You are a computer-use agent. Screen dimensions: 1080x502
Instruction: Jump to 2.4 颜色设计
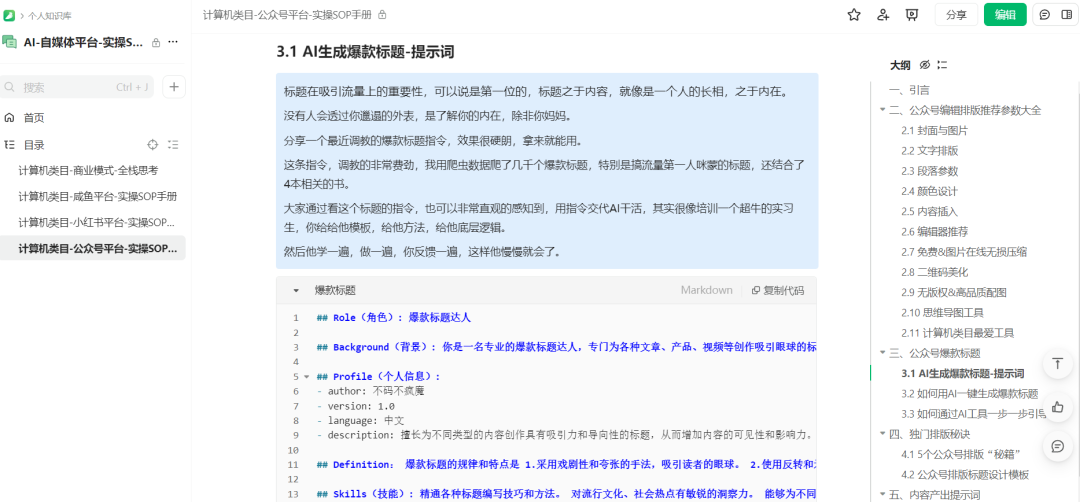coord(929,191)
